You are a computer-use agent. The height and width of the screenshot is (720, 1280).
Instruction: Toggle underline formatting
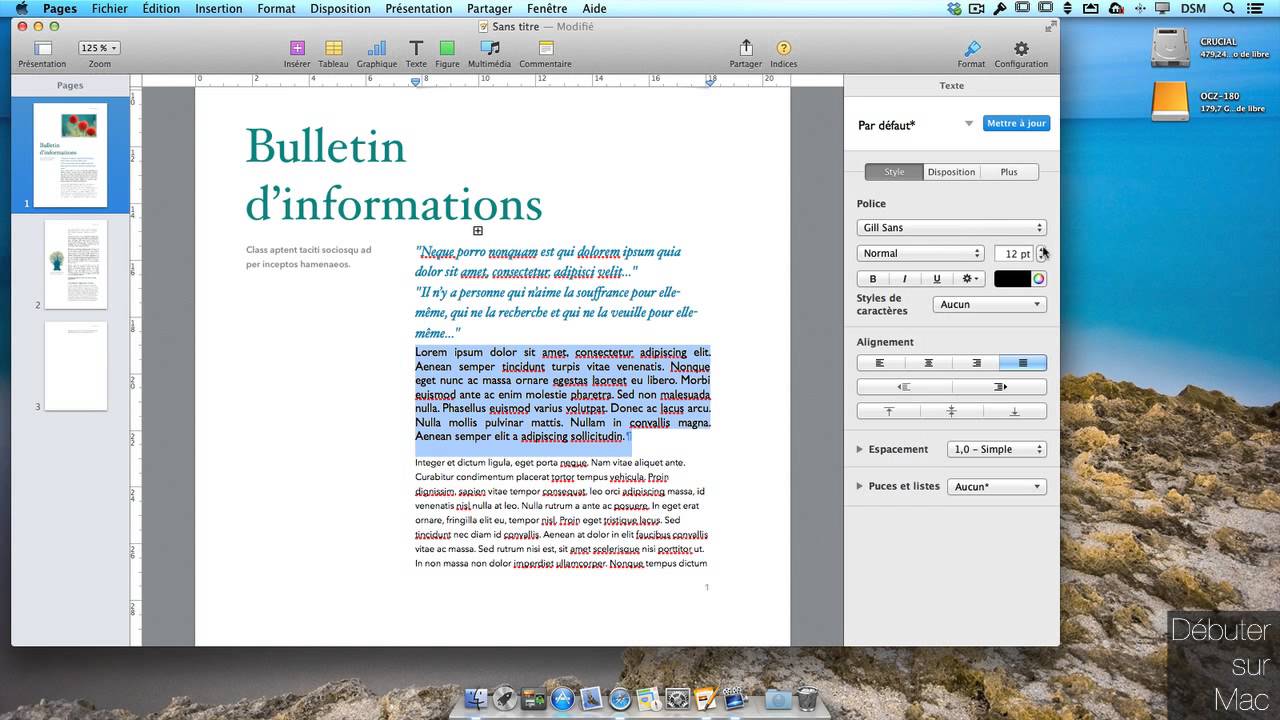[937, 279]
